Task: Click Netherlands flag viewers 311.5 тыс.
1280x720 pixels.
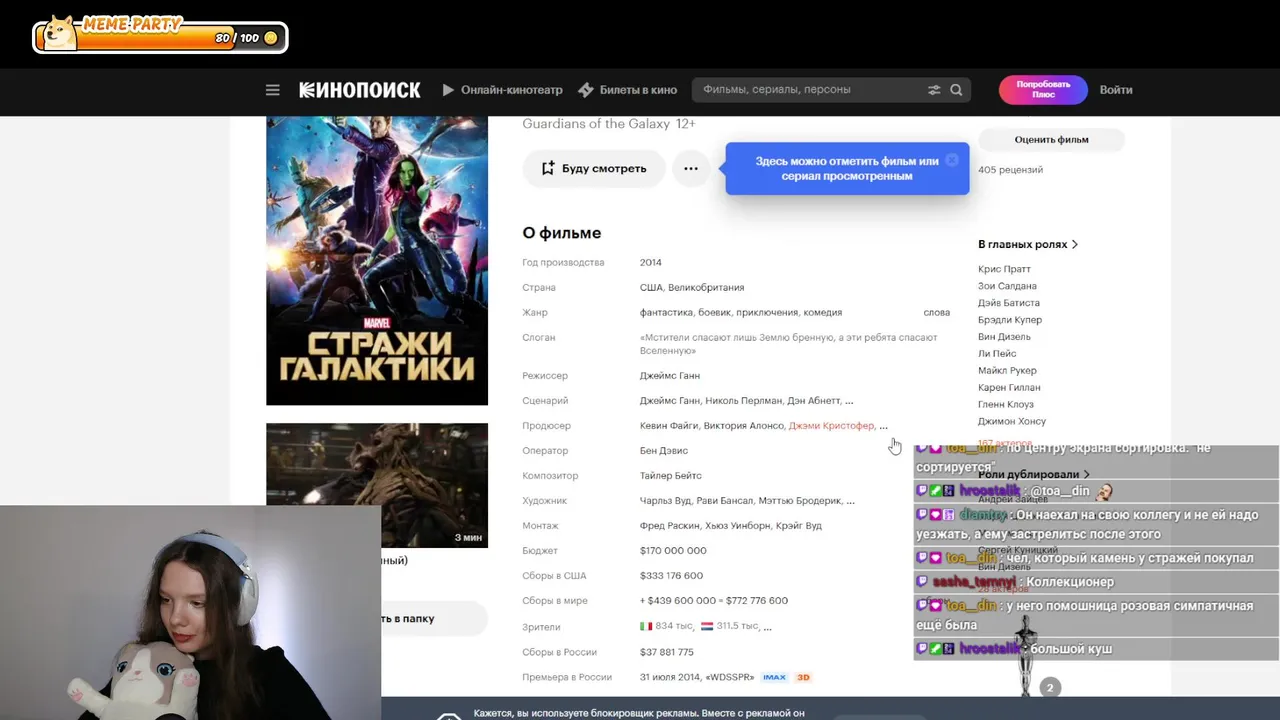Action: pyautogui.click(x=730, y=626)
